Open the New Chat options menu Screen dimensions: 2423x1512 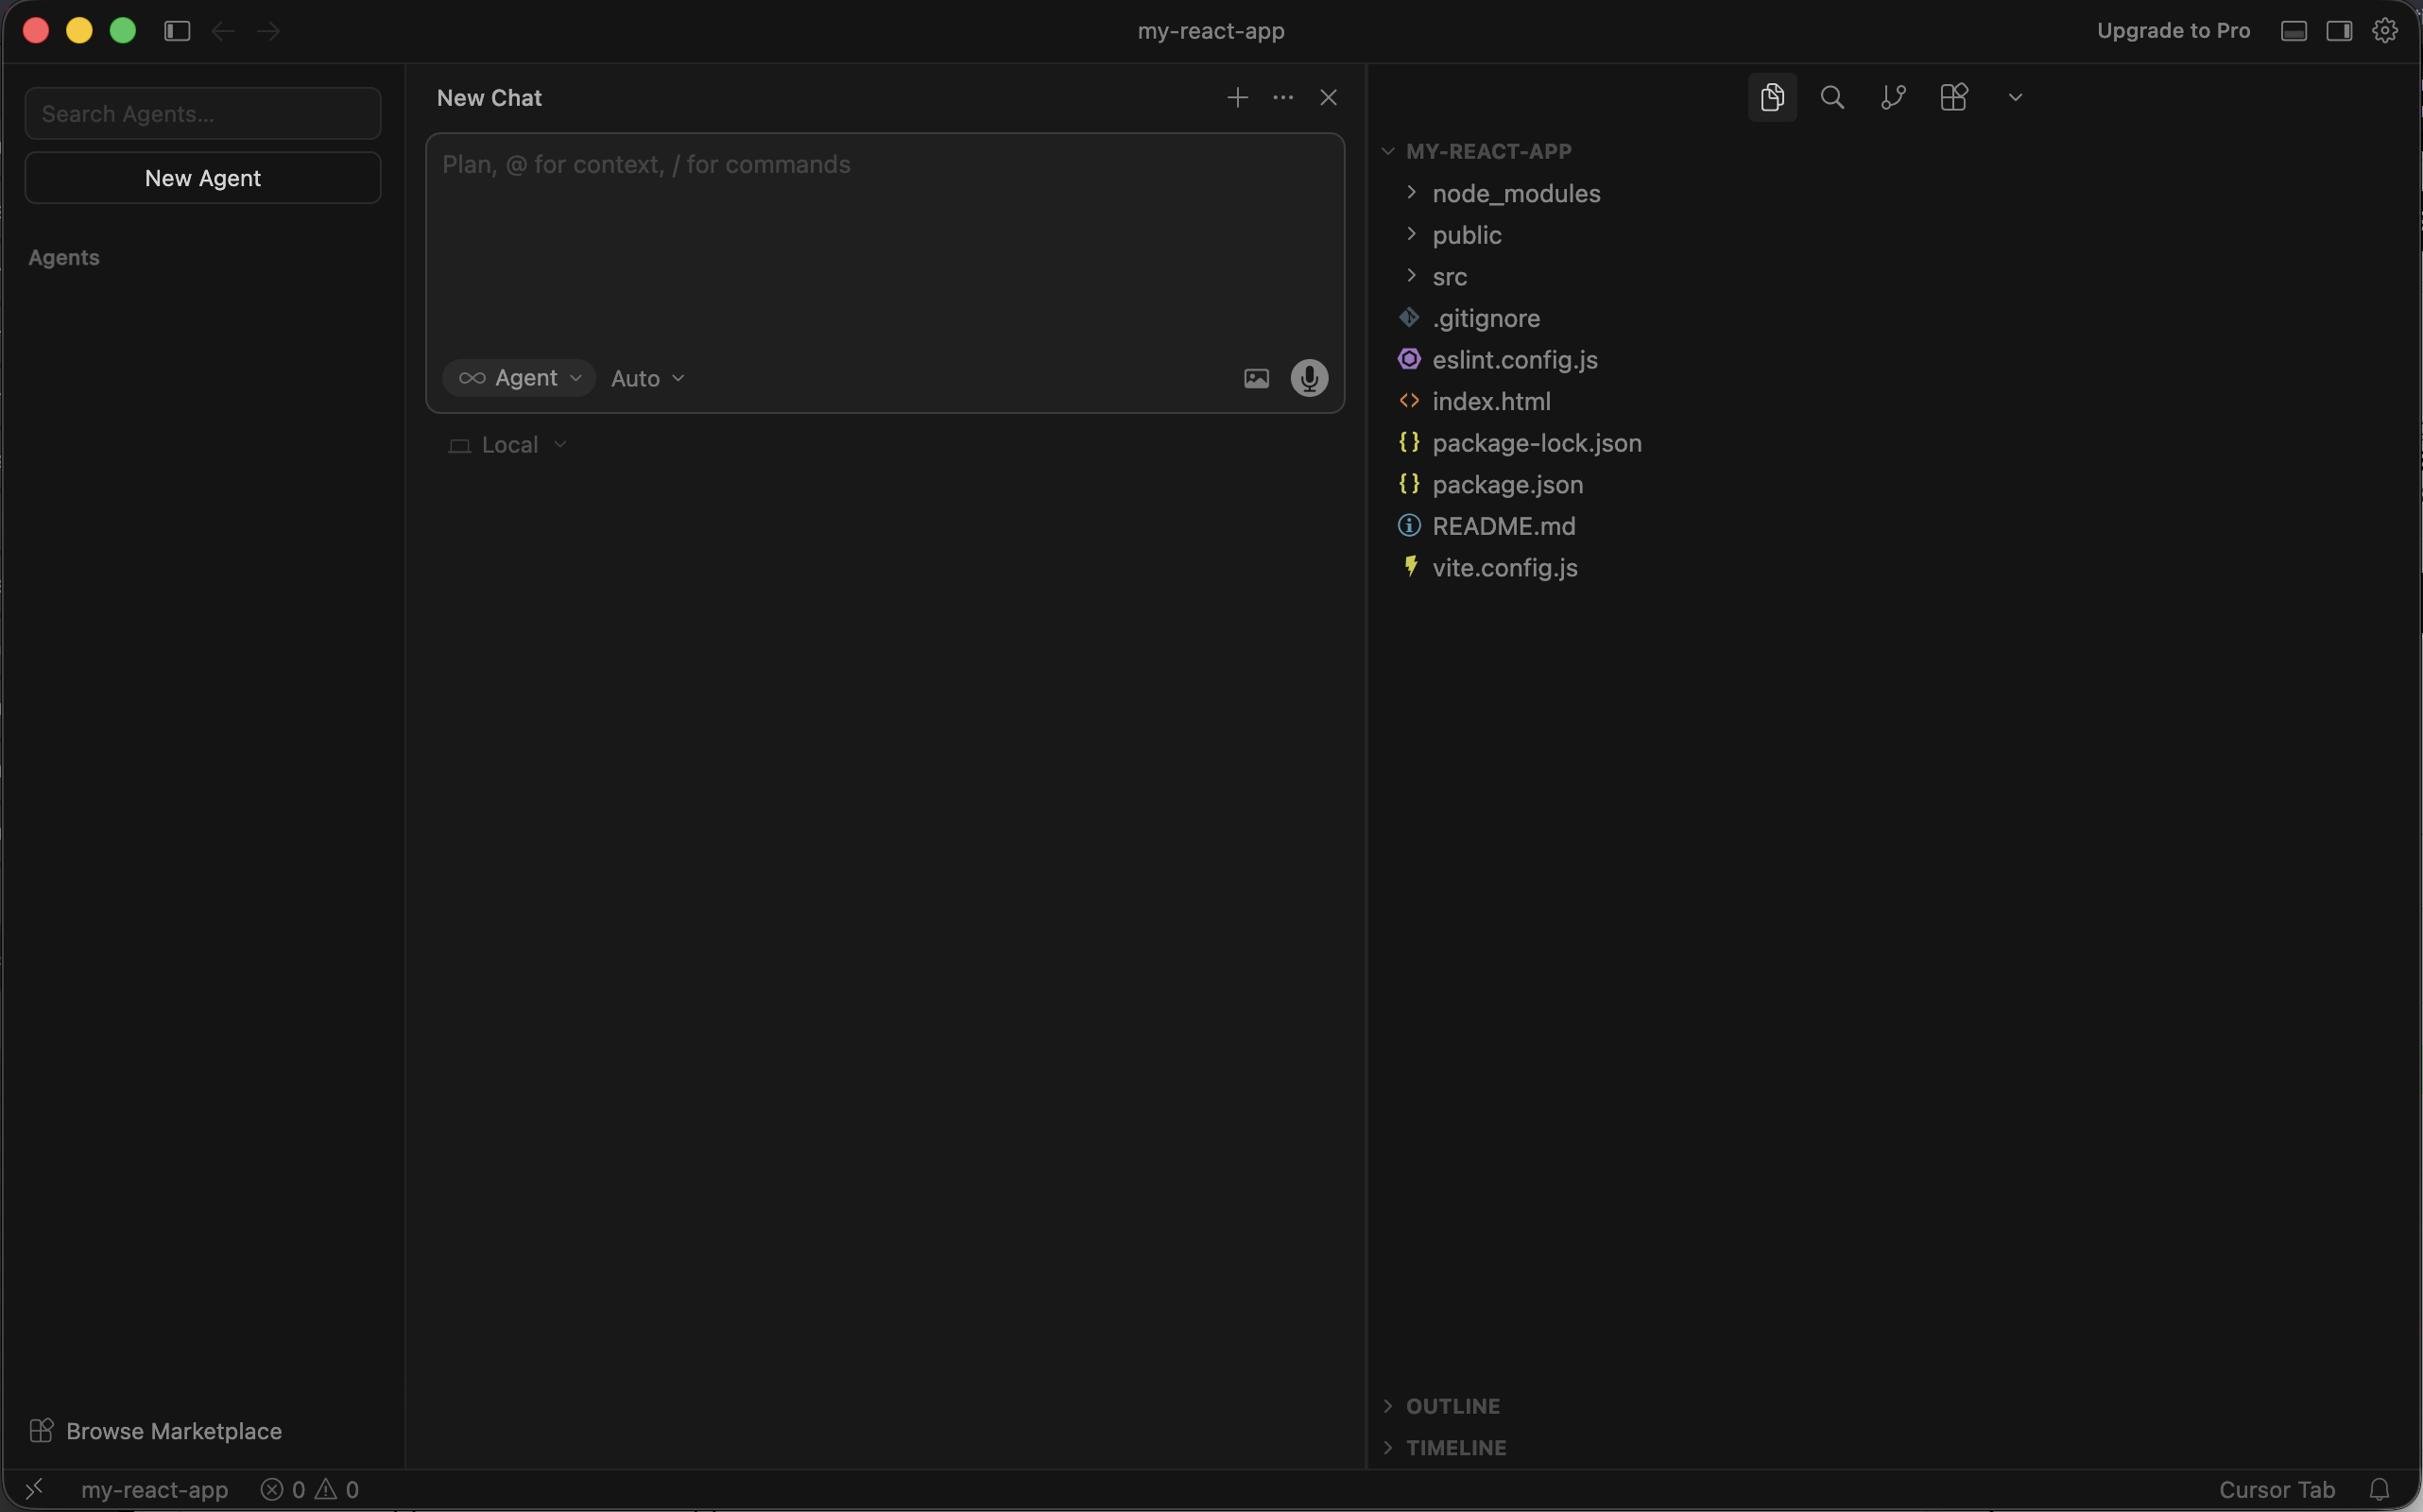(x=1282, y=97)
